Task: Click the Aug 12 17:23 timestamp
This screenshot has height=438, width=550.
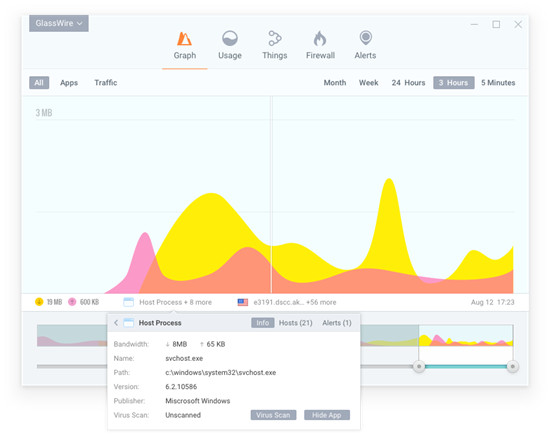Action: coord(492,302)
